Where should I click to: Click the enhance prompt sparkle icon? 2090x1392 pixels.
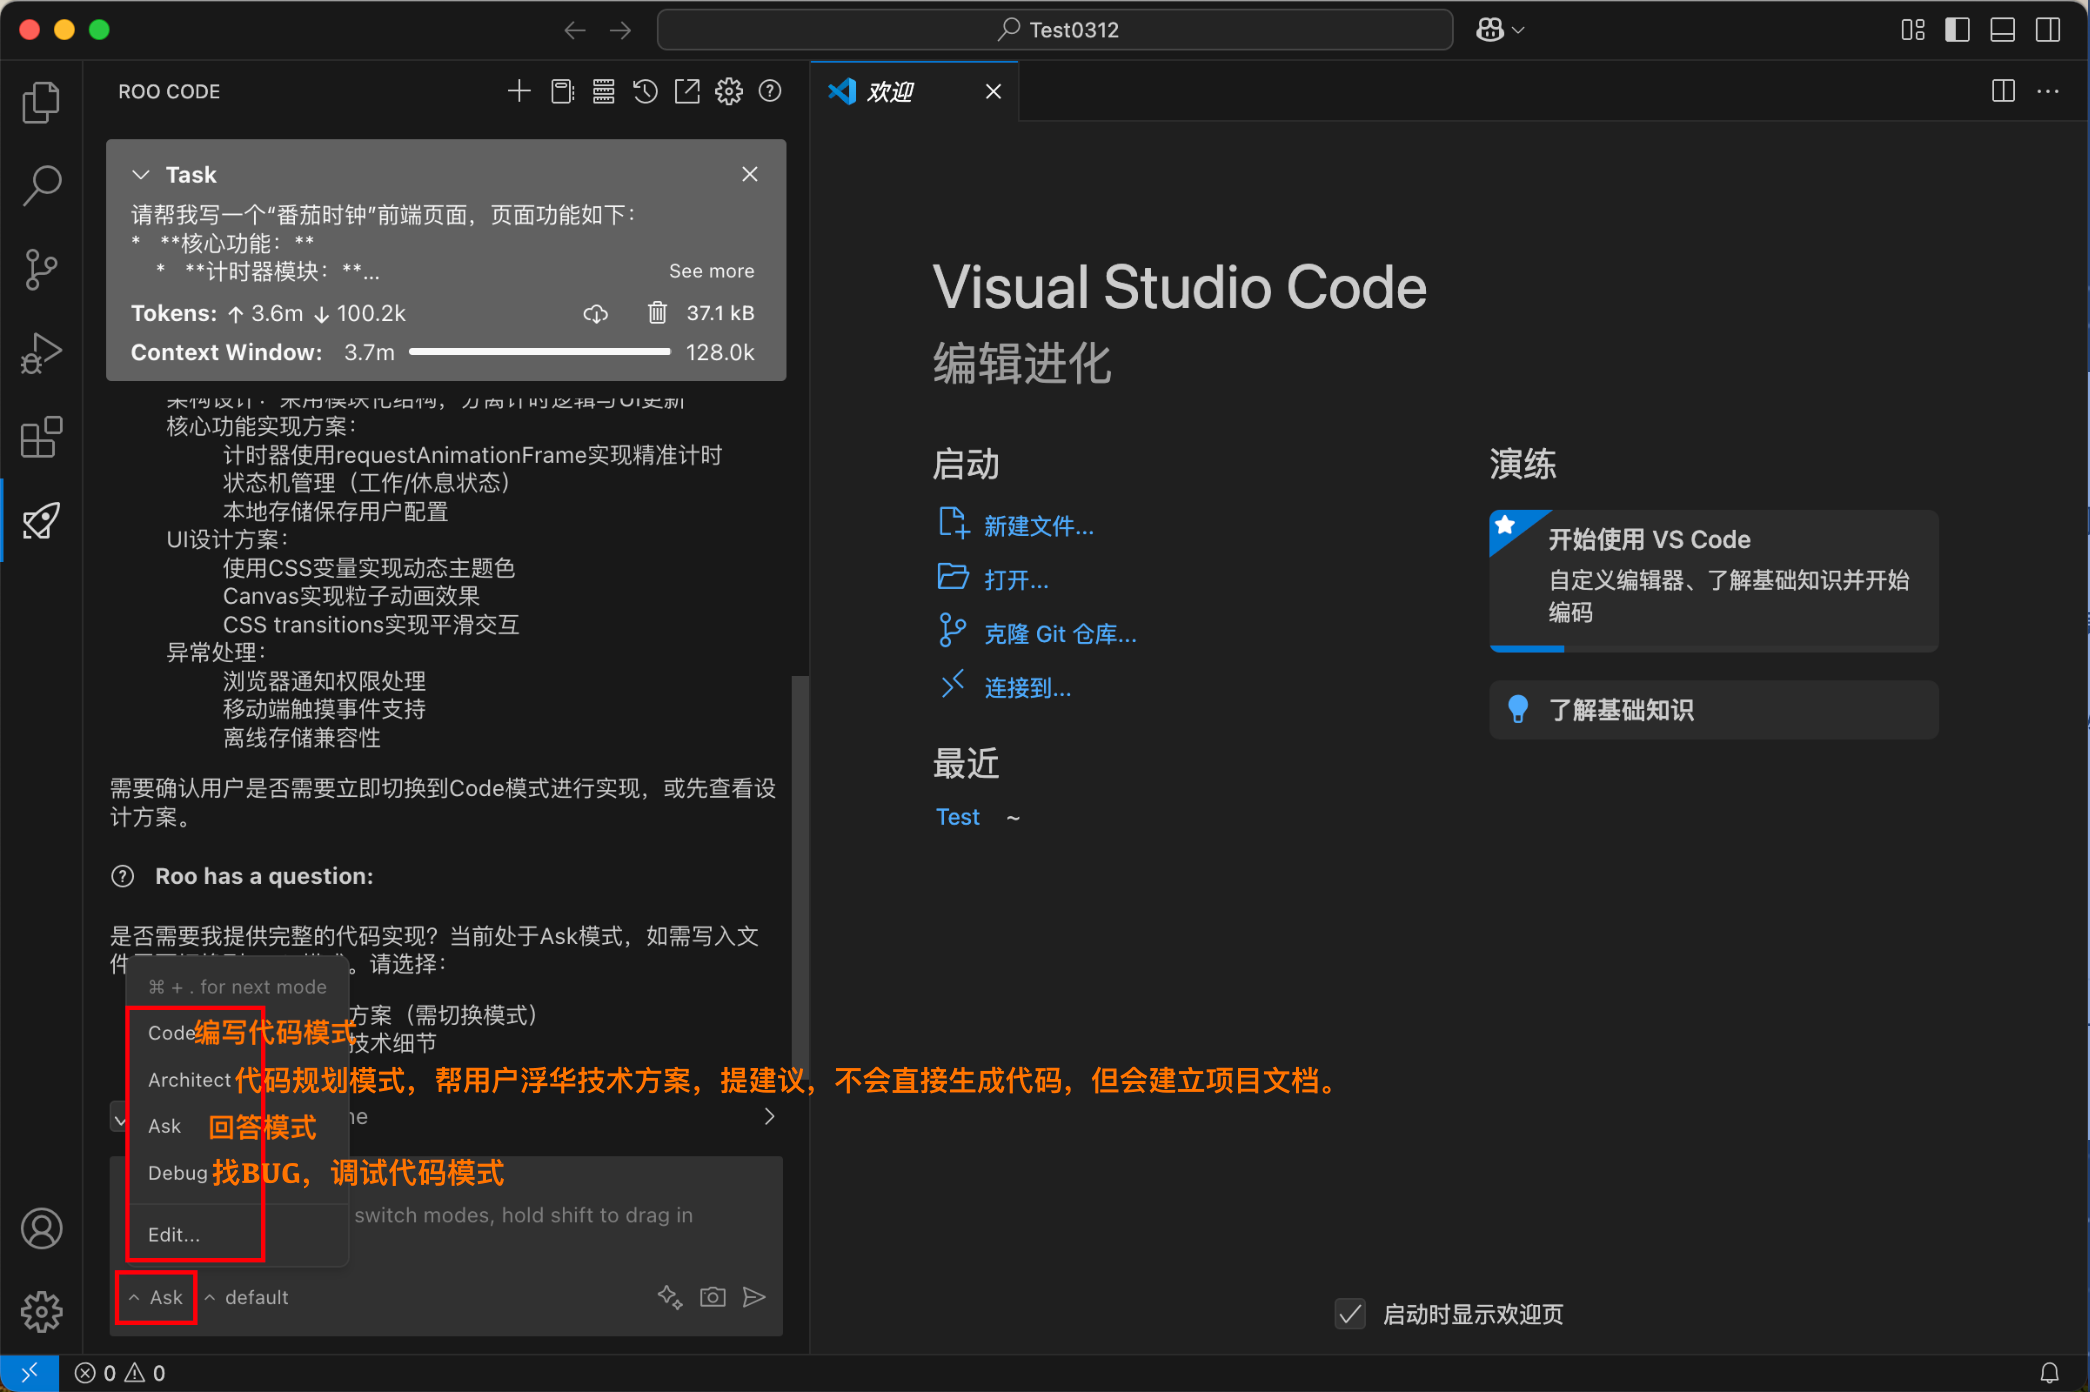coord(670,1297)
